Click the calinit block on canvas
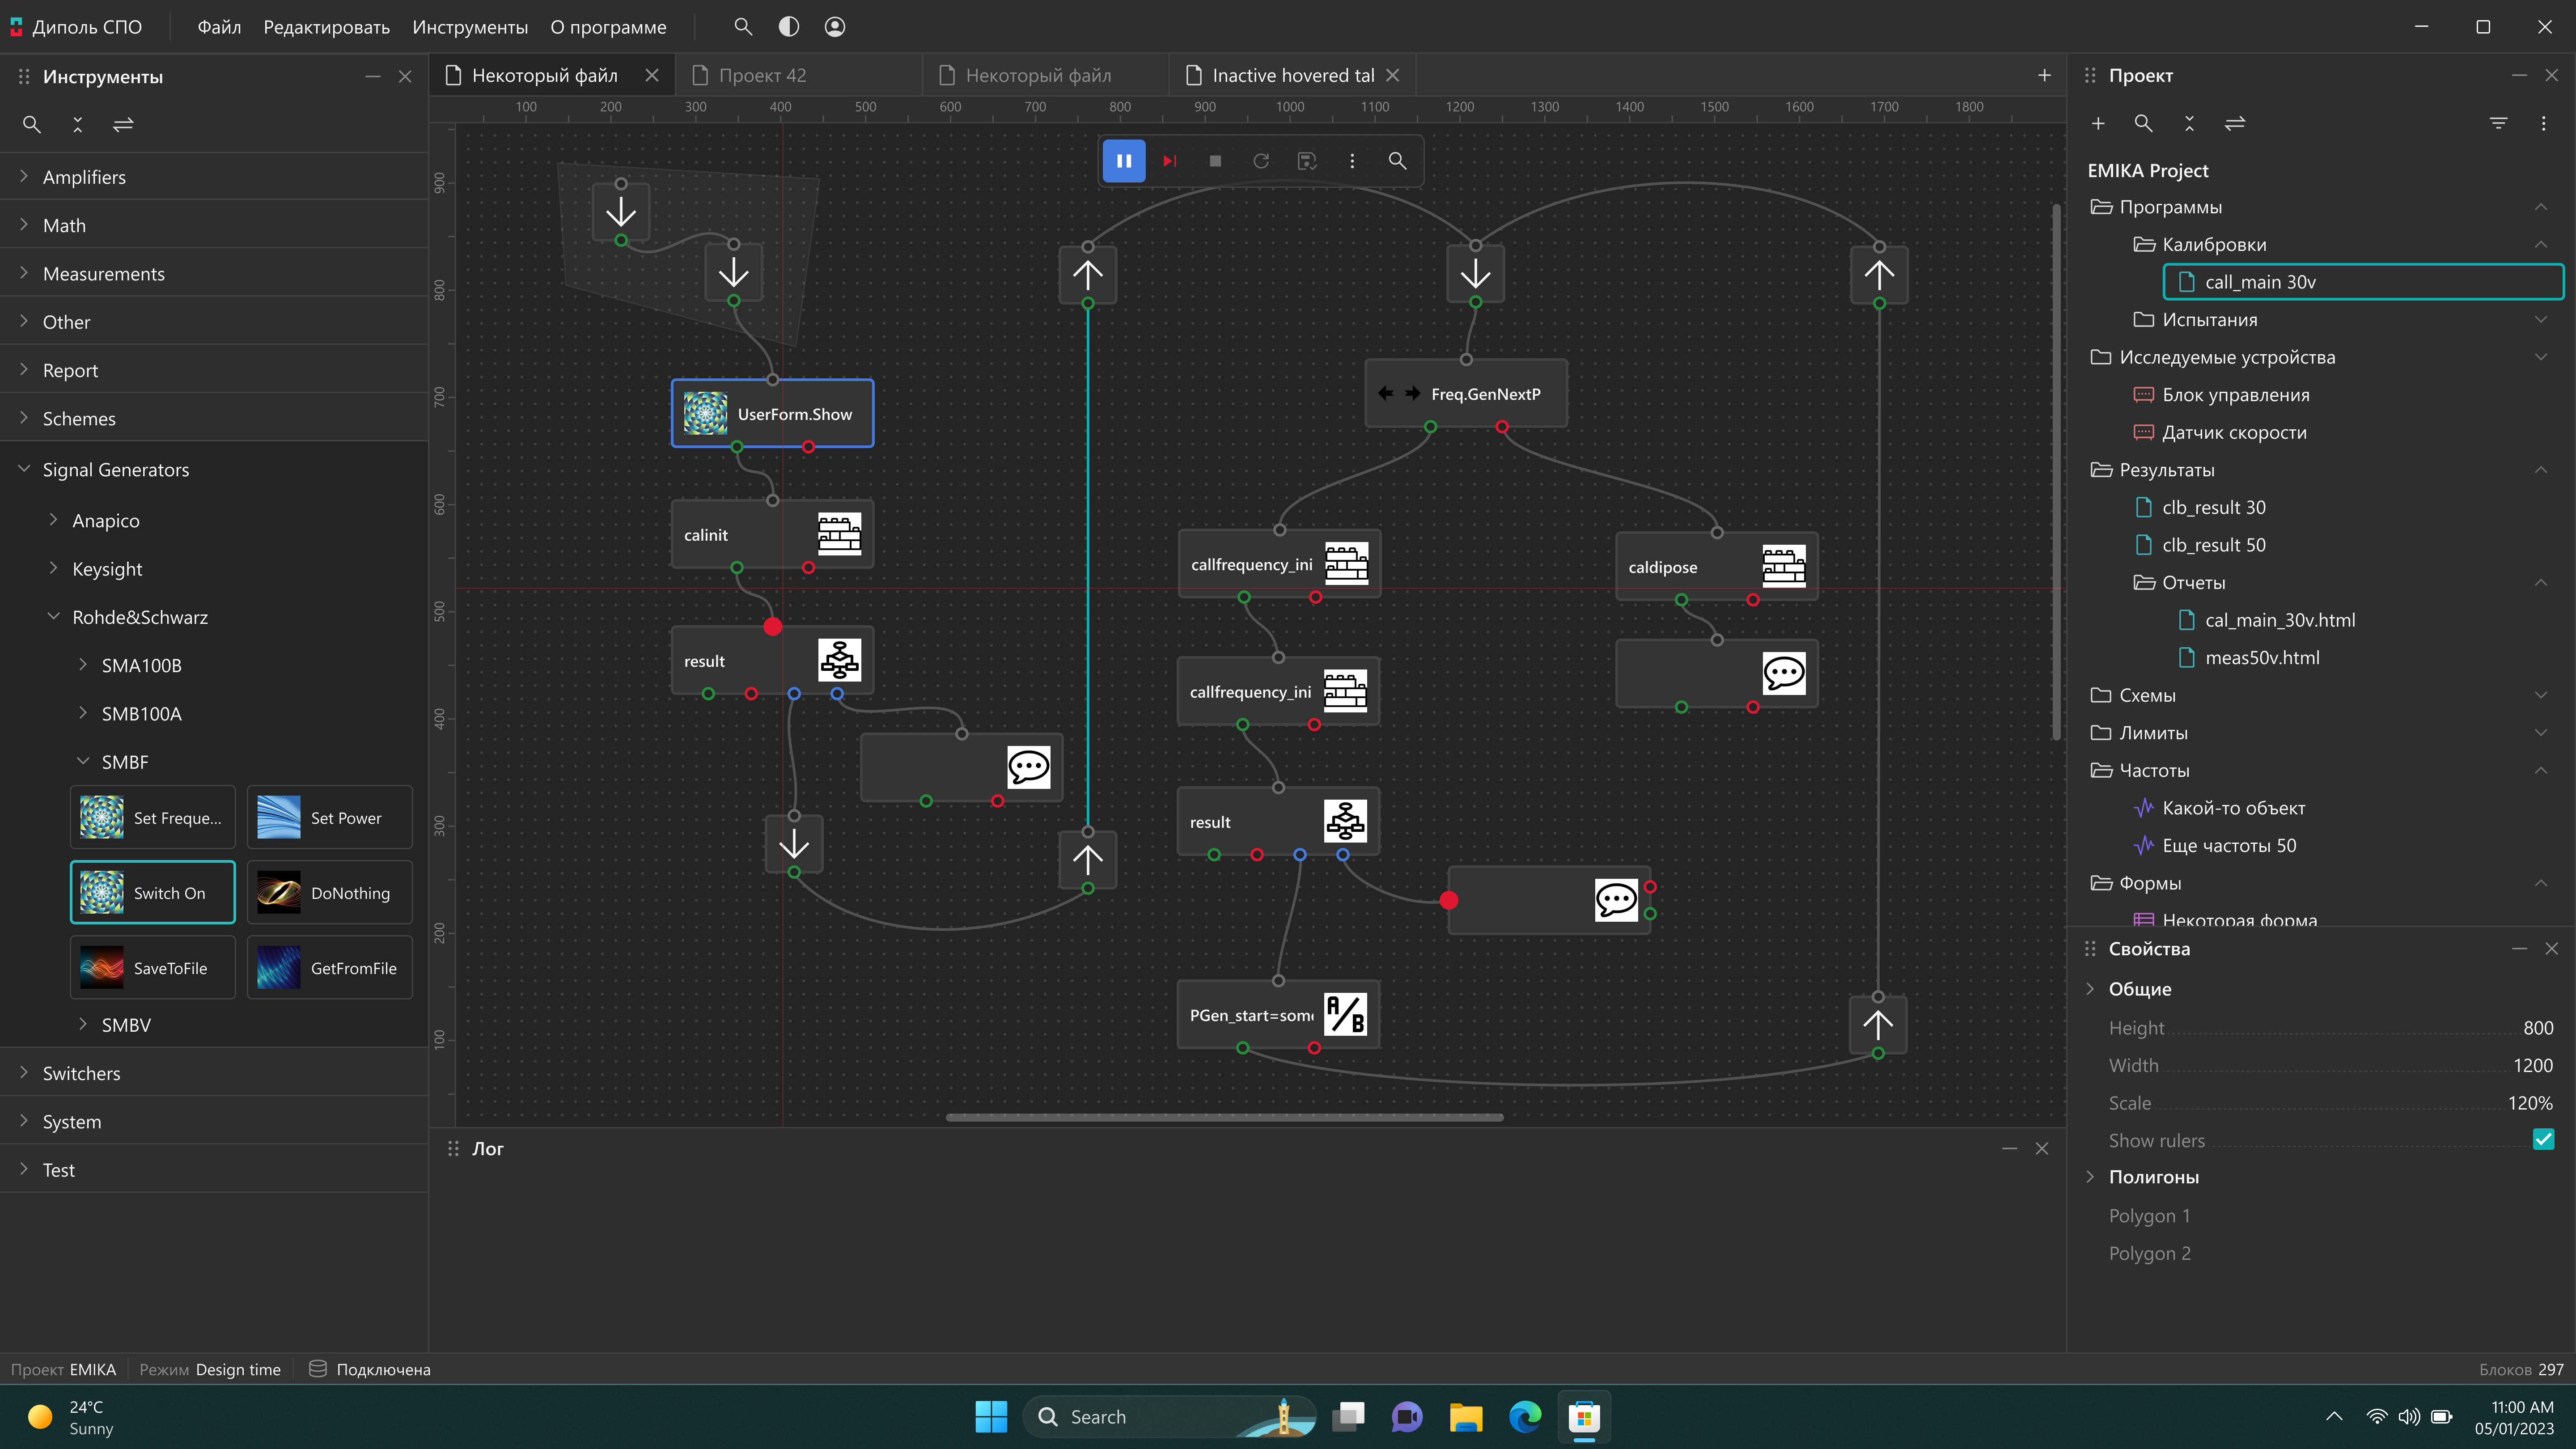The image size is (2576, 1449). [772, 535]
